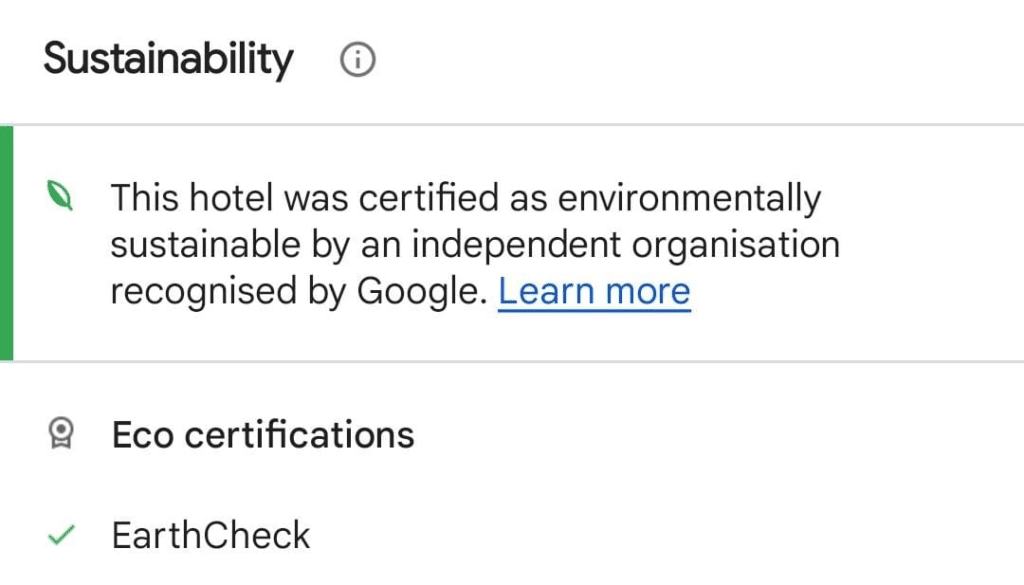Click the Sustainability info icon

tap(357, 59)
